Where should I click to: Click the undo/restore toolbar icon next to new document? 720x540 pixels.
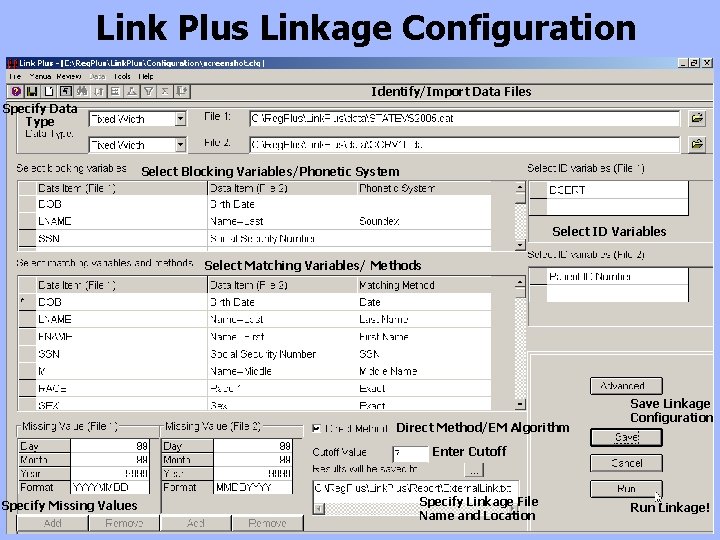pyautogui.click(x=65, y=91)
